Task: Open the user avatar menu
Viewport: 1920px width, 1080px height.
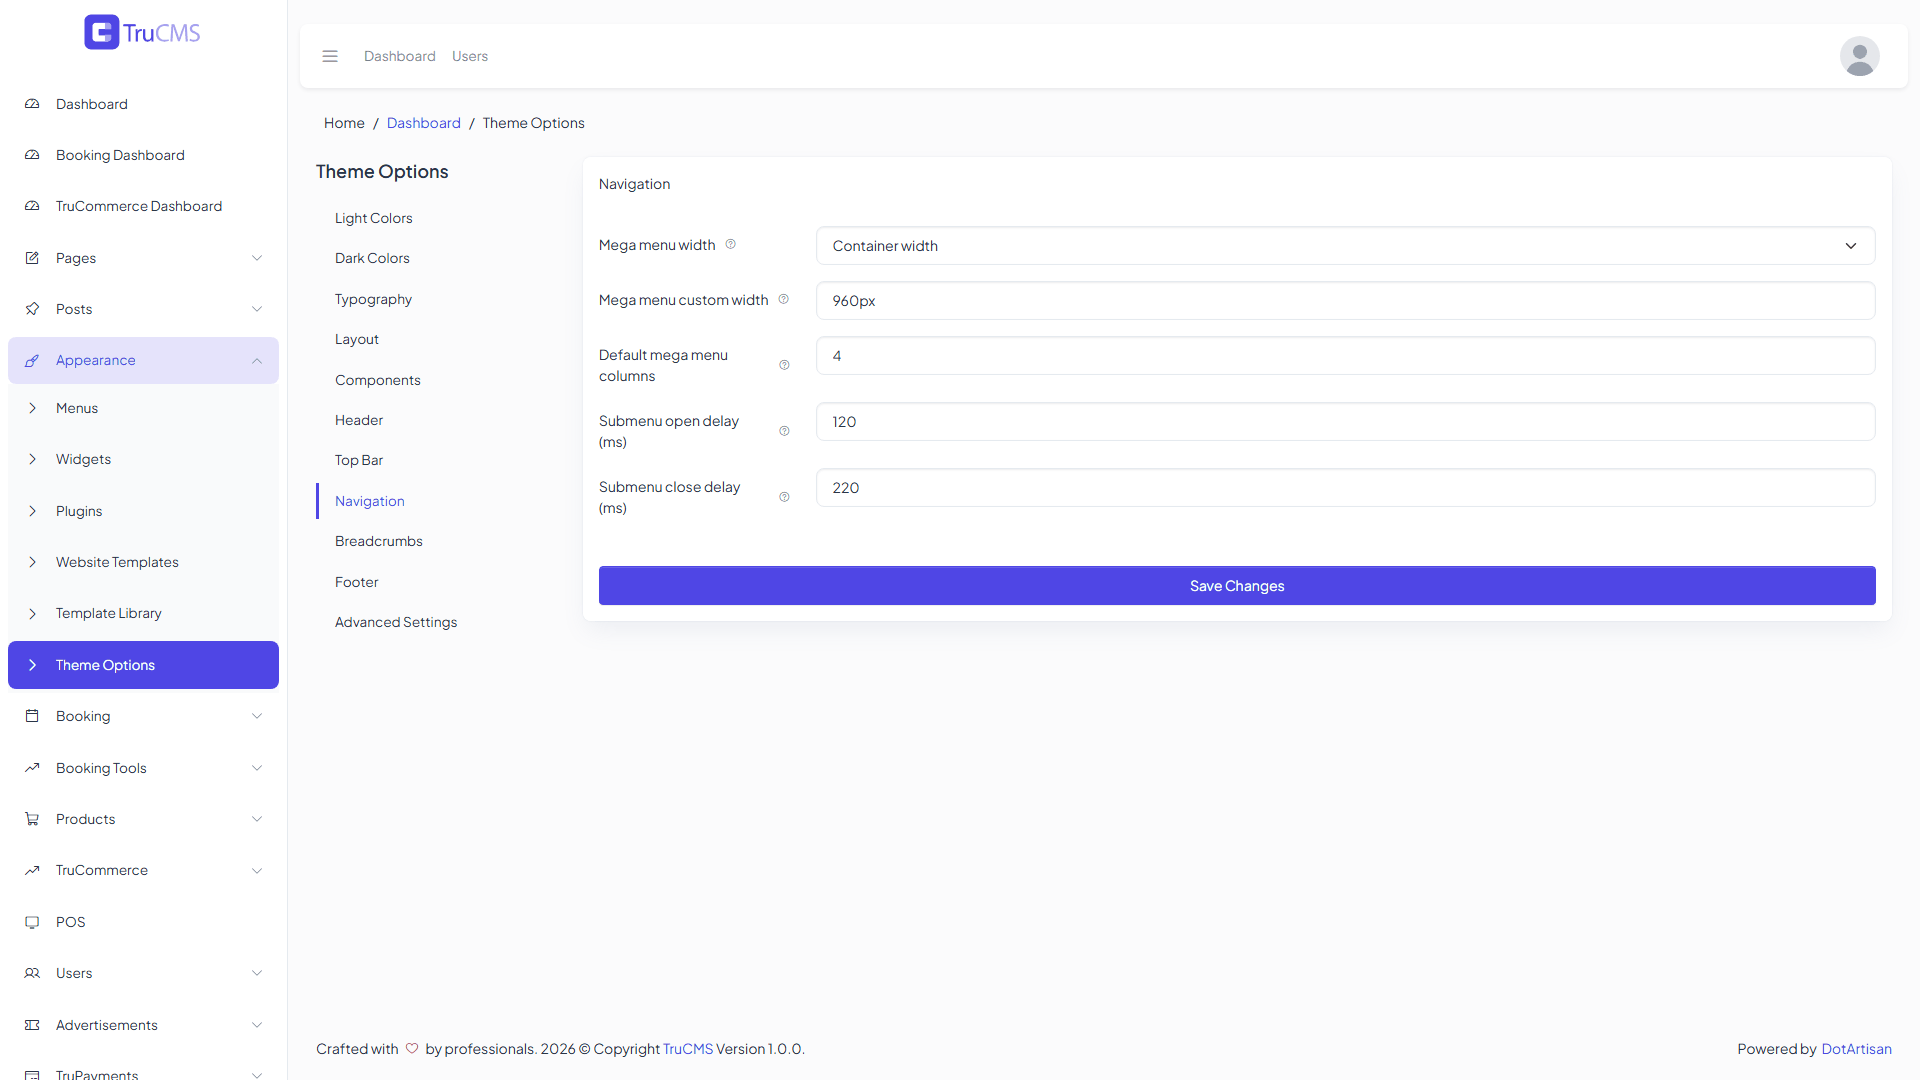Action: [1859, 56]
